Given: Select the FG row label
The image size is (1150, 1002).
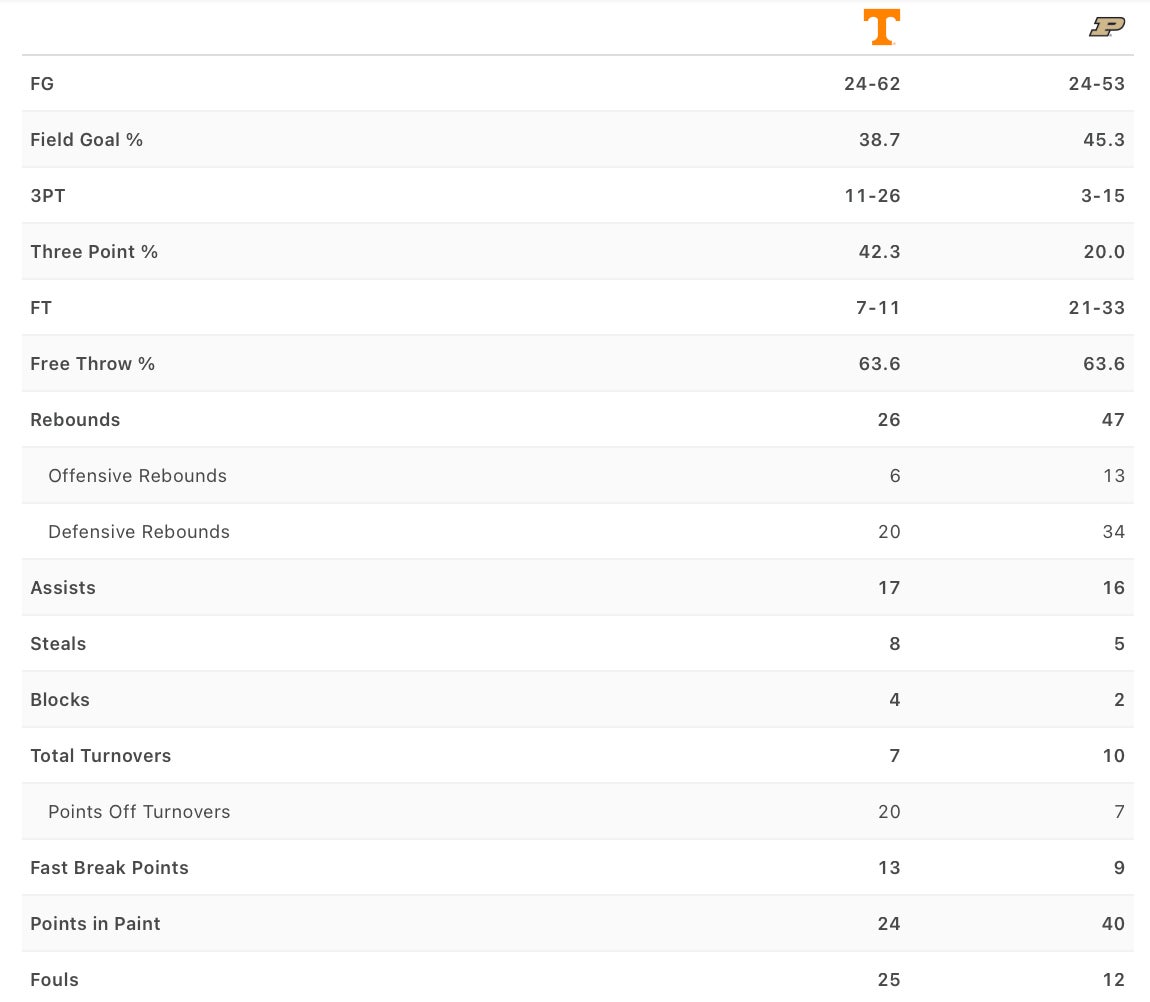Looking at the screenshot, I should point(42,84).
